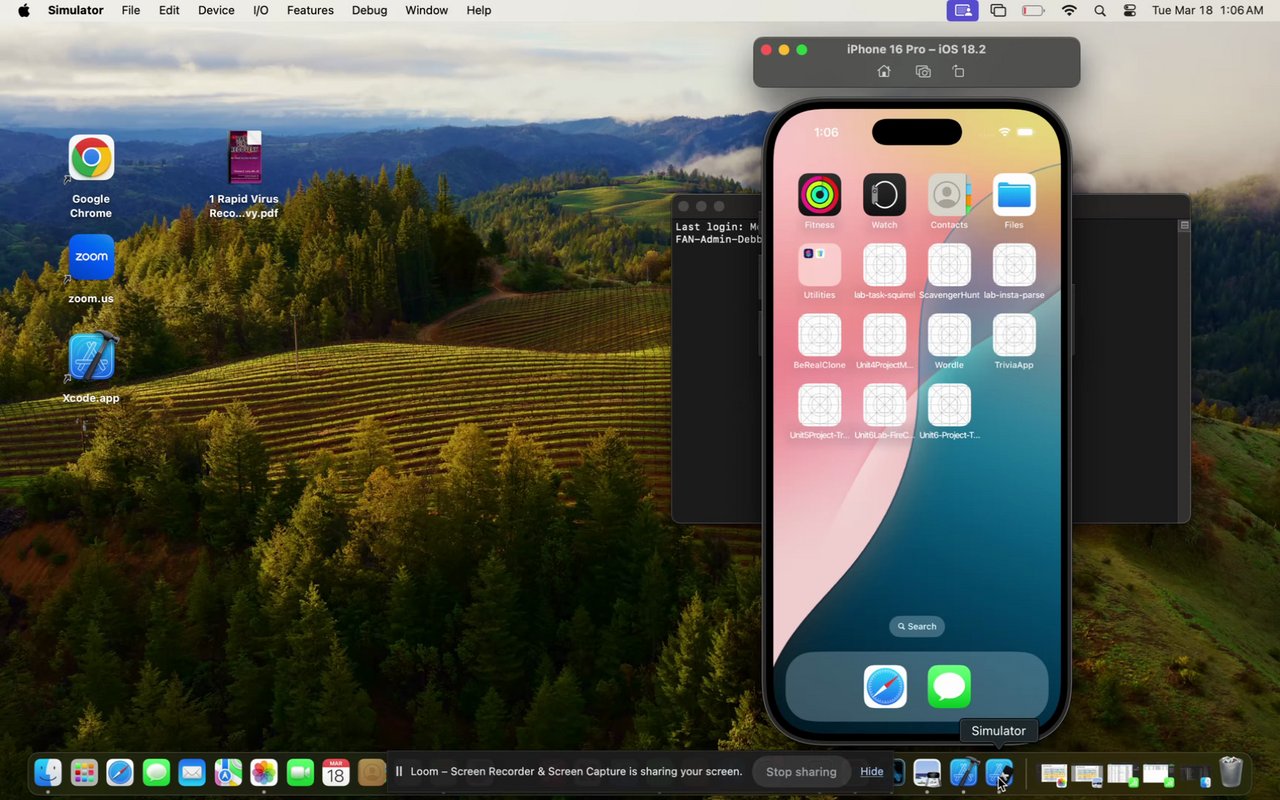Open the Trash in the Mac Dock
Viewport: 1280px width, 800px height.
tap(1231, 772)
